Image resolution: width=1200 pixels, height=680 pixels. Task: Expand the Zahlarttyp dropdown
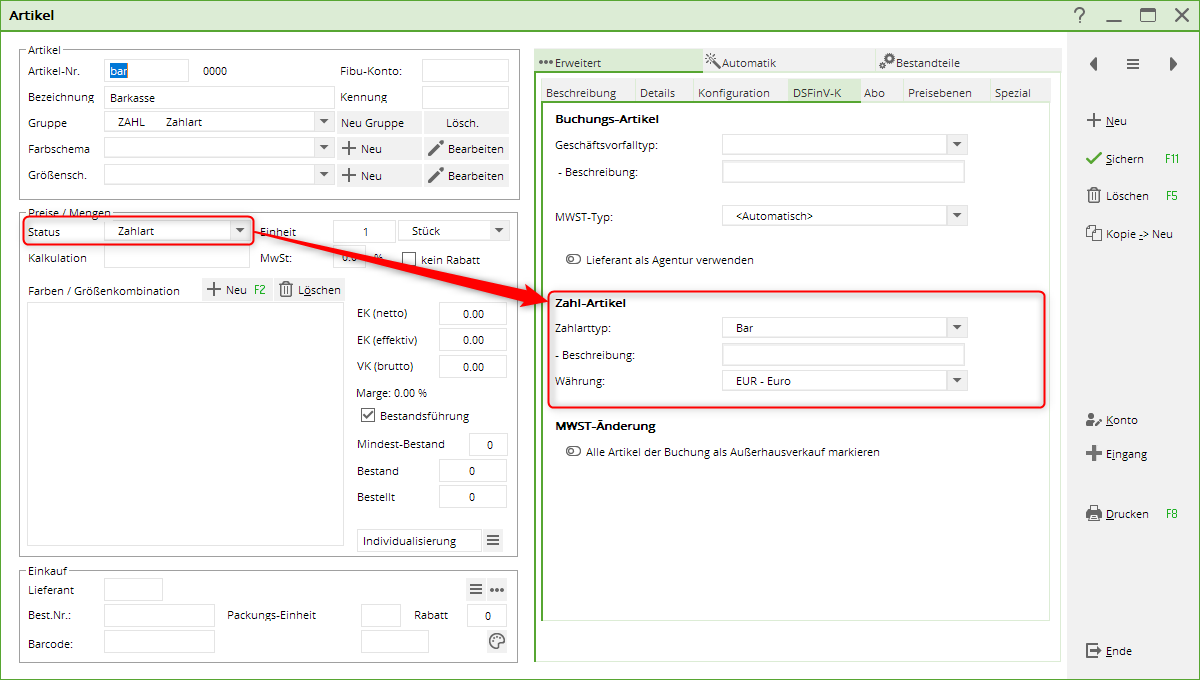point(957,328)
